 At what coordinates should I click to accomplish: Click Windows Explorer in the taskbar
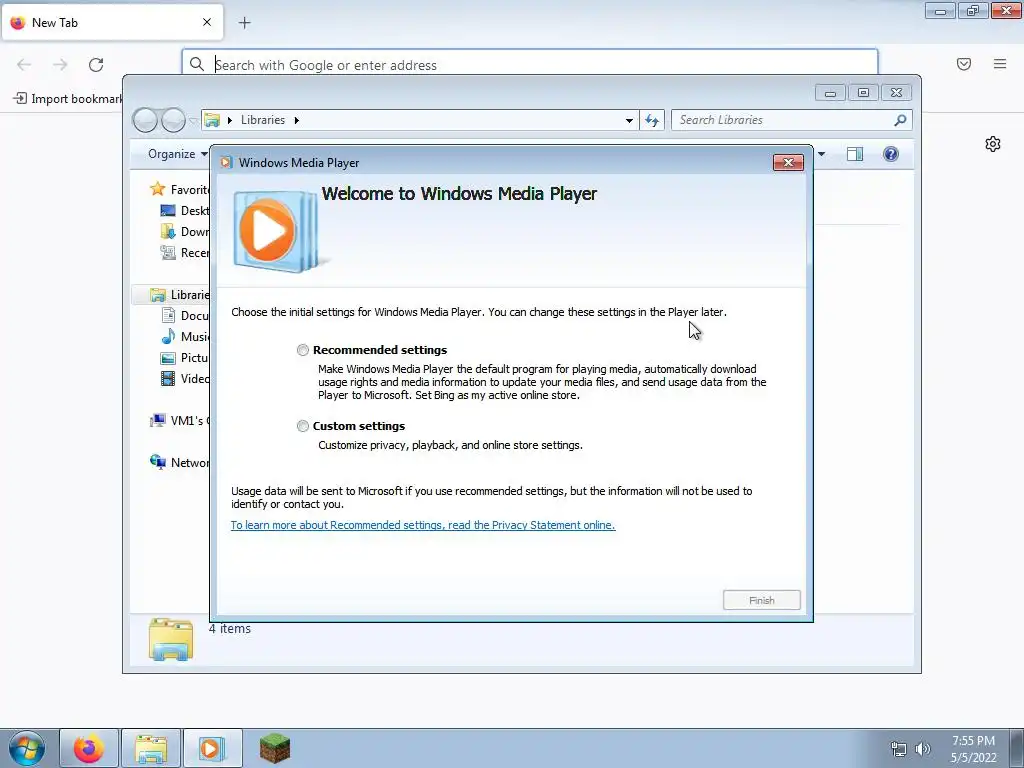pyautogui.click(x=150, y=748)
